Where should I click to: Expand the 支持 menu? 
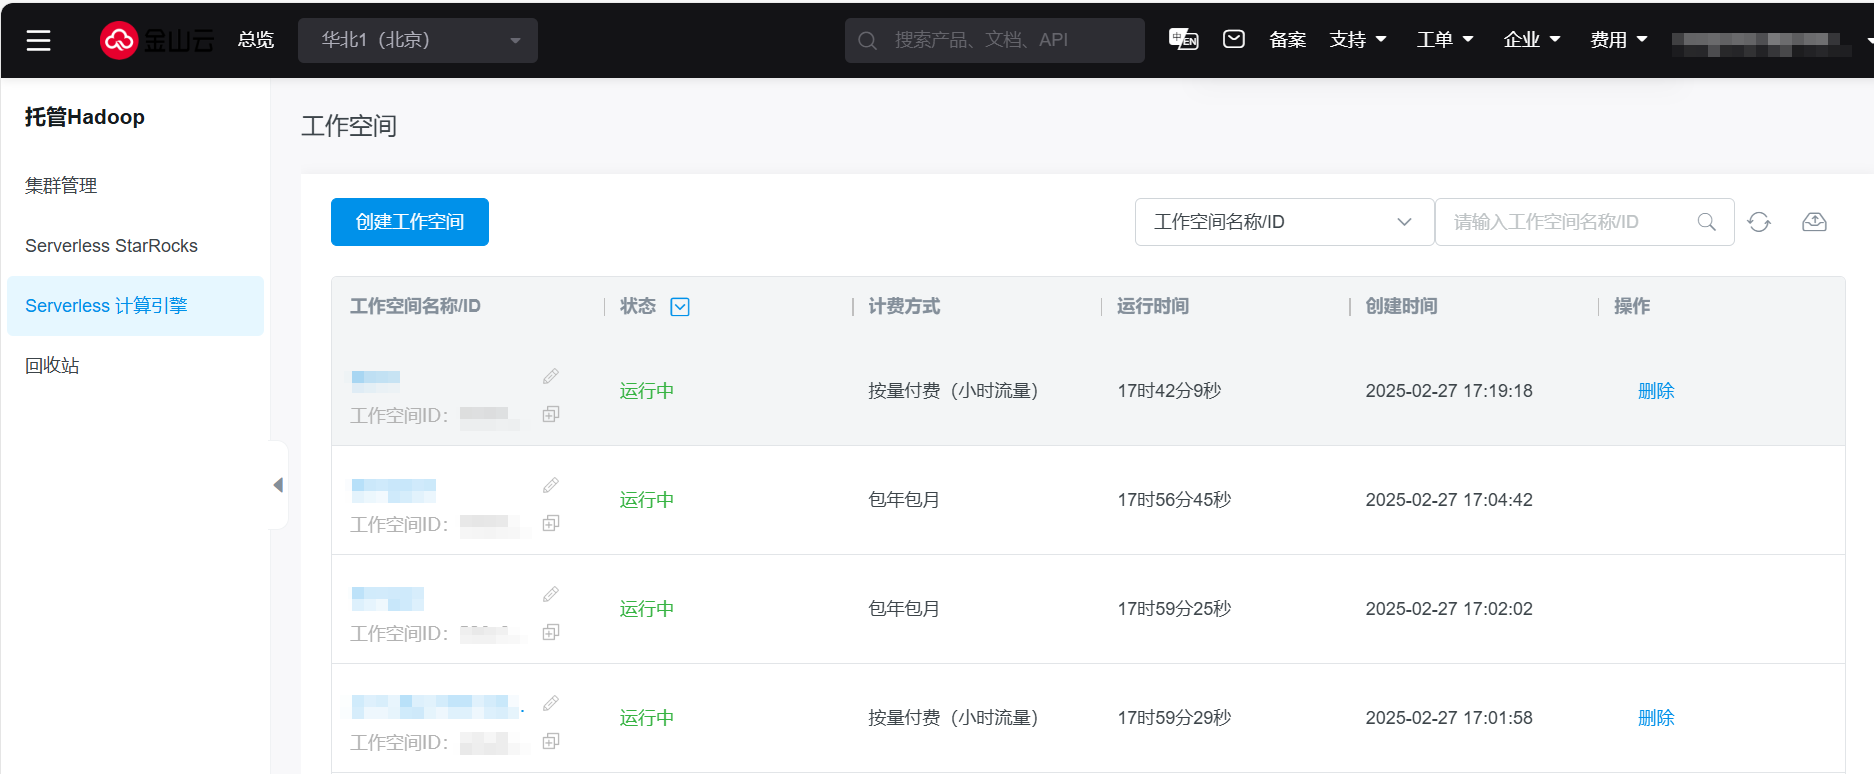coord(1358,40)
